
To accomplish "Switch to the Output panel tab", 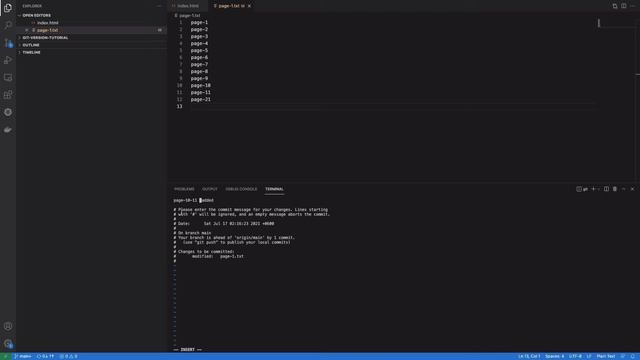I will [x=210, y=189].
